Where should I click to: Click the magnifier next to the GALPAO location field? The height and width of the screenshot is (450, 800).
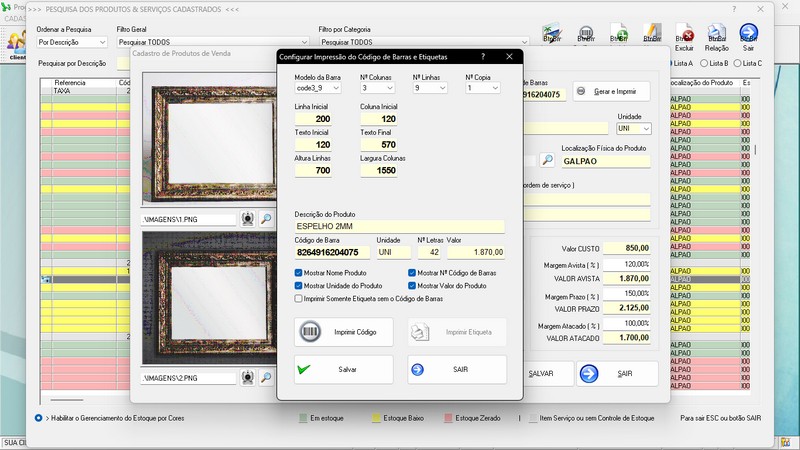click(547, 160)
